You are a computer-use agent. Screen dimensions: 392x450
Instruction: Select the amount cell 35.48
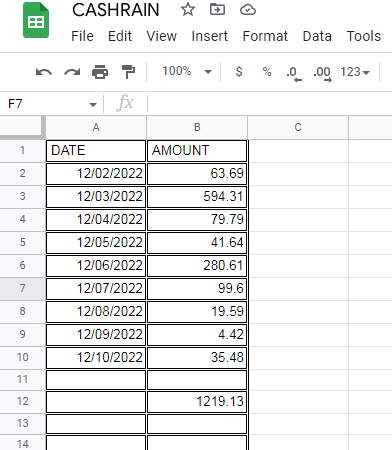tap(197, 358)
